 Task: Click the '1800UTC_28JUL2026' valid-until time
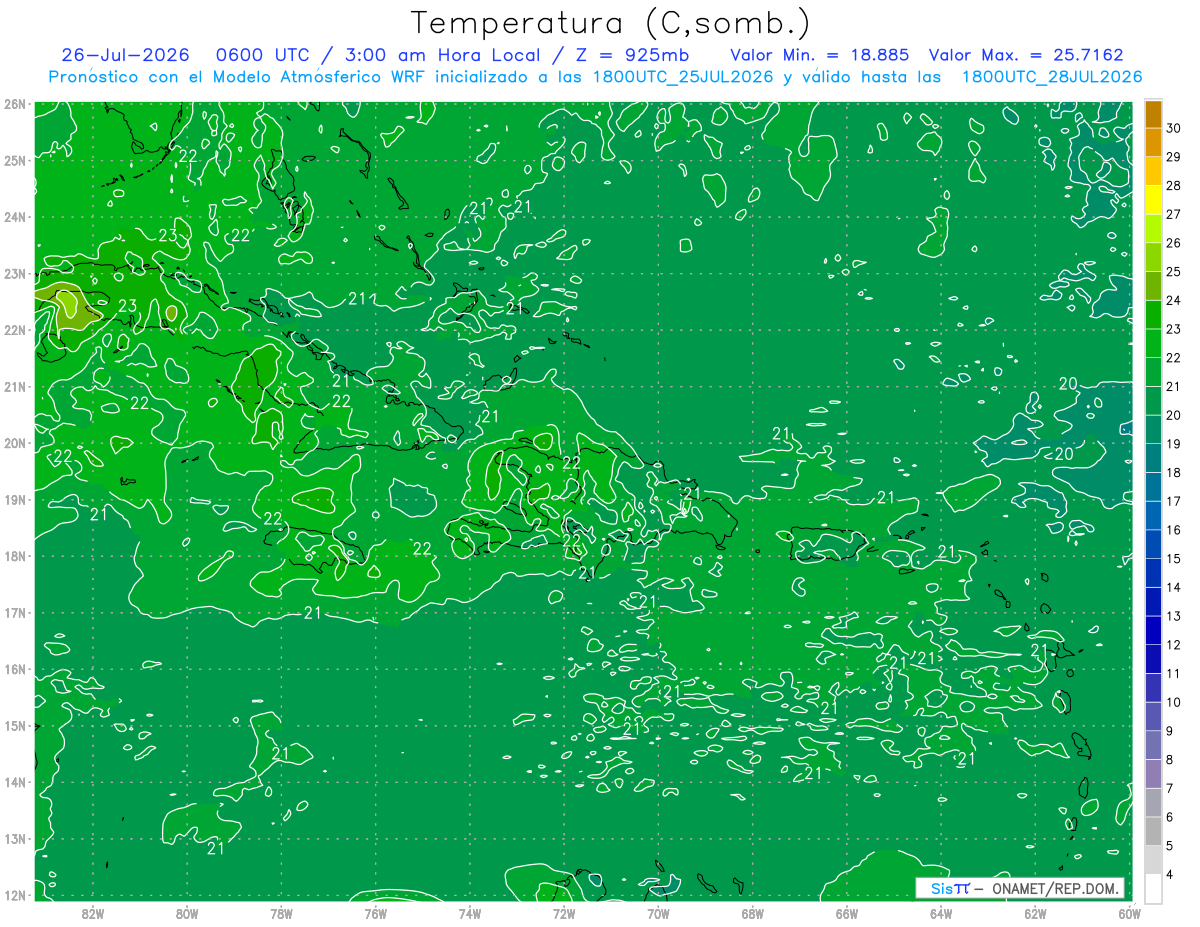[1052, 77]
